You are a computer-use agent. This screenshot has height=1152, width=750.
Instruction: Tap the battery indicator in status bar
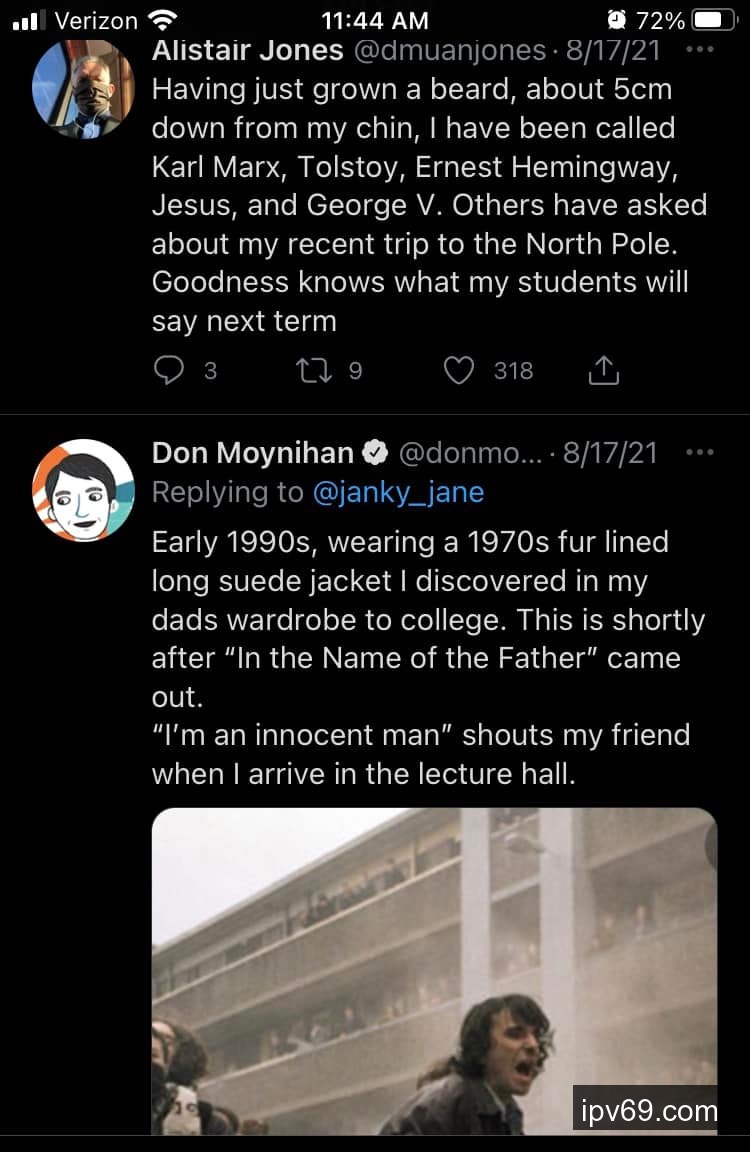(714, 20)
